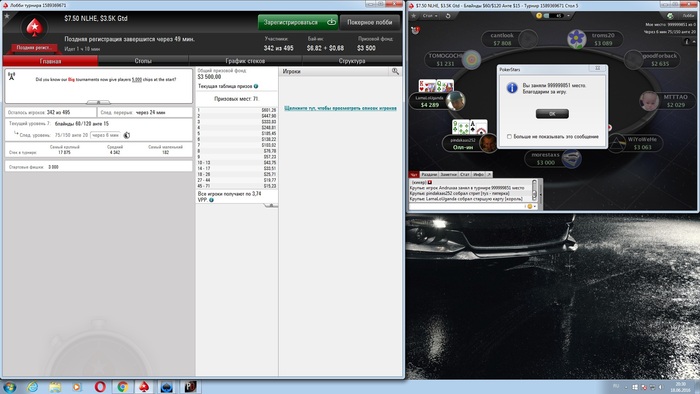The height and width of the screenshot is (394, 700).
Task: Click the red dealer icon in chat
Action: point(430,182)
